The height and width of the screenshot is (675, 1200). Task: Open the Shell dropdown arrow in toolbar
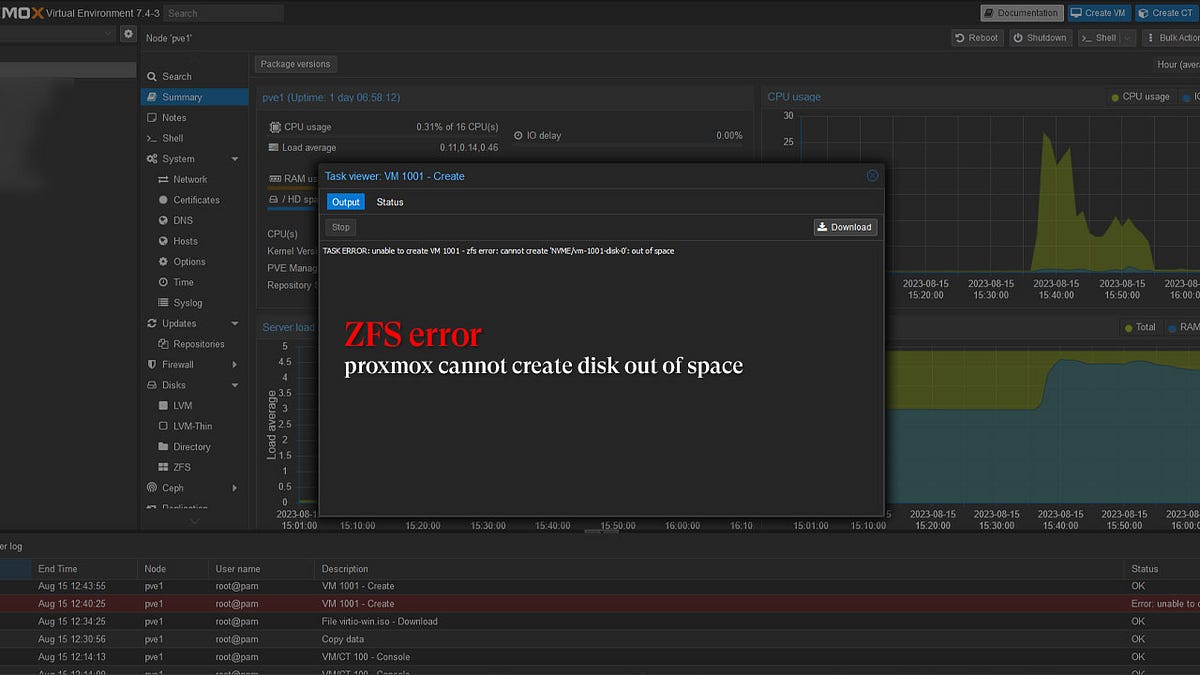click(x=1127, y=38)
